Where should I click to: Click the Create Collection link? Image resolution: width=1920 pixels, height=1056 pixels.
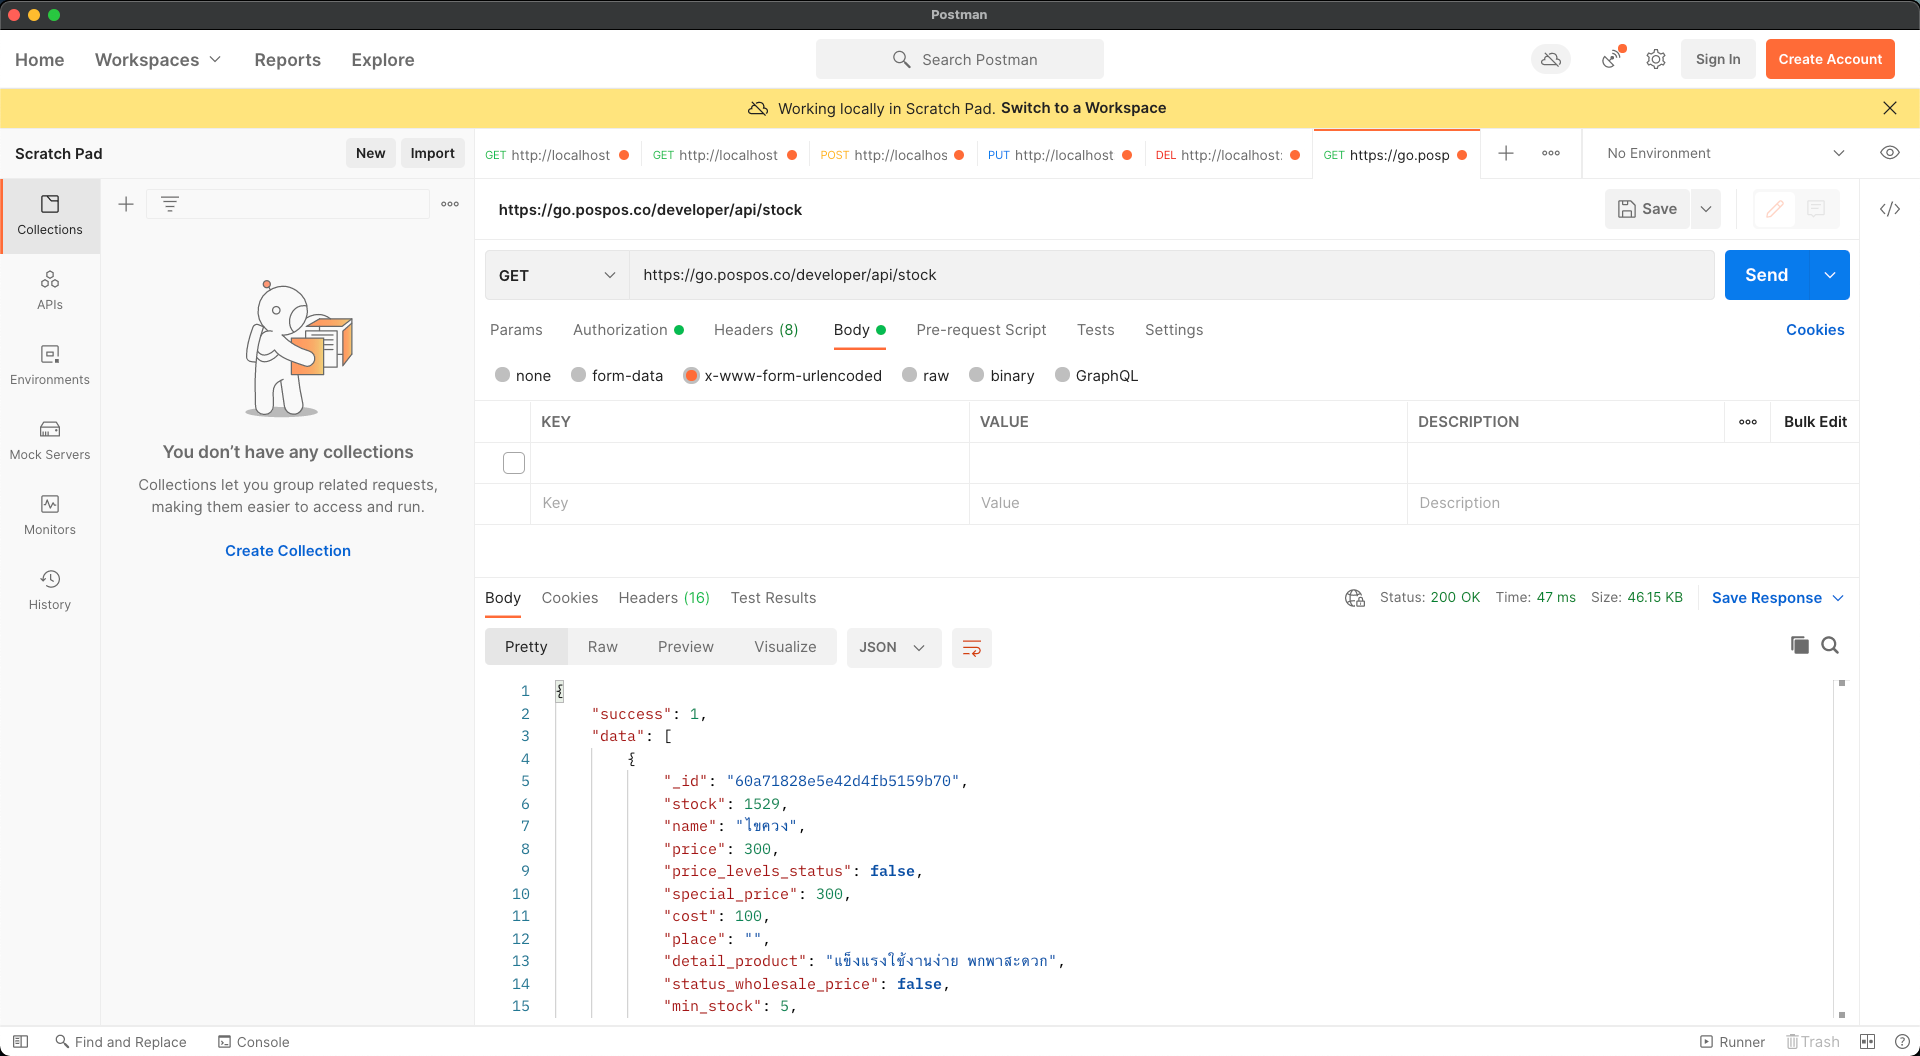tap(288, 551)
